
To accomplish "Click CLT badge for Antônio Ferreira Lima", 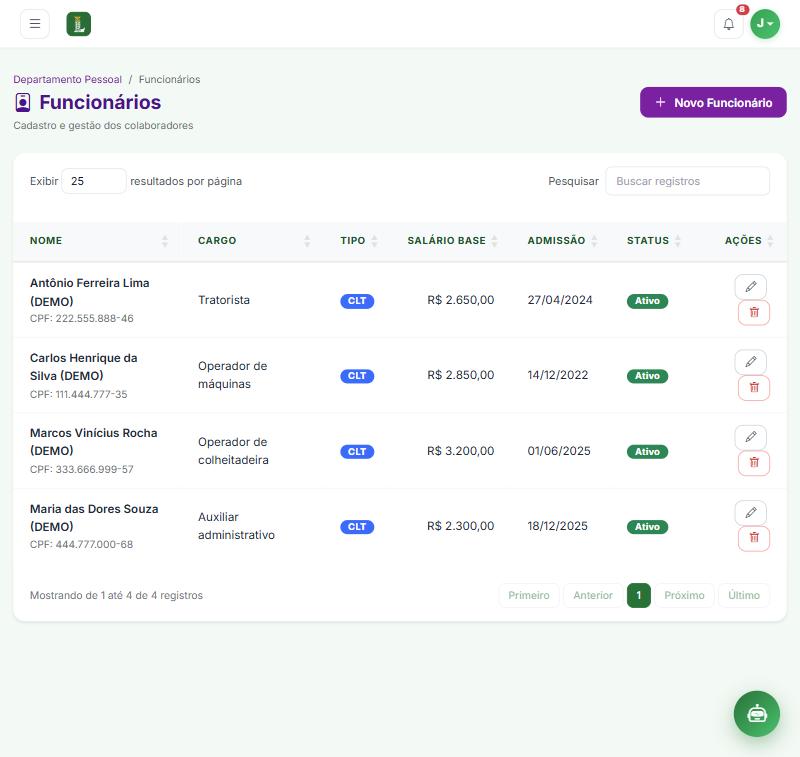I will [x=357, y=301].
